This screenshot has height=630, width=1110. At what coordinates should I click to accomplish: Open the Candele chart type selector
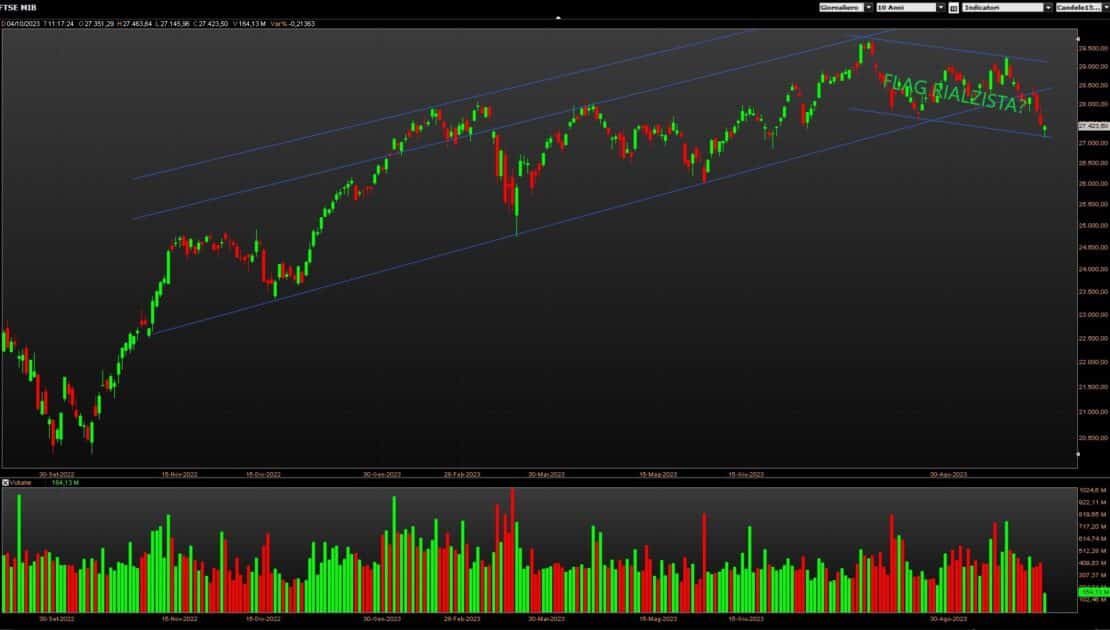[x=1082, y=7]
